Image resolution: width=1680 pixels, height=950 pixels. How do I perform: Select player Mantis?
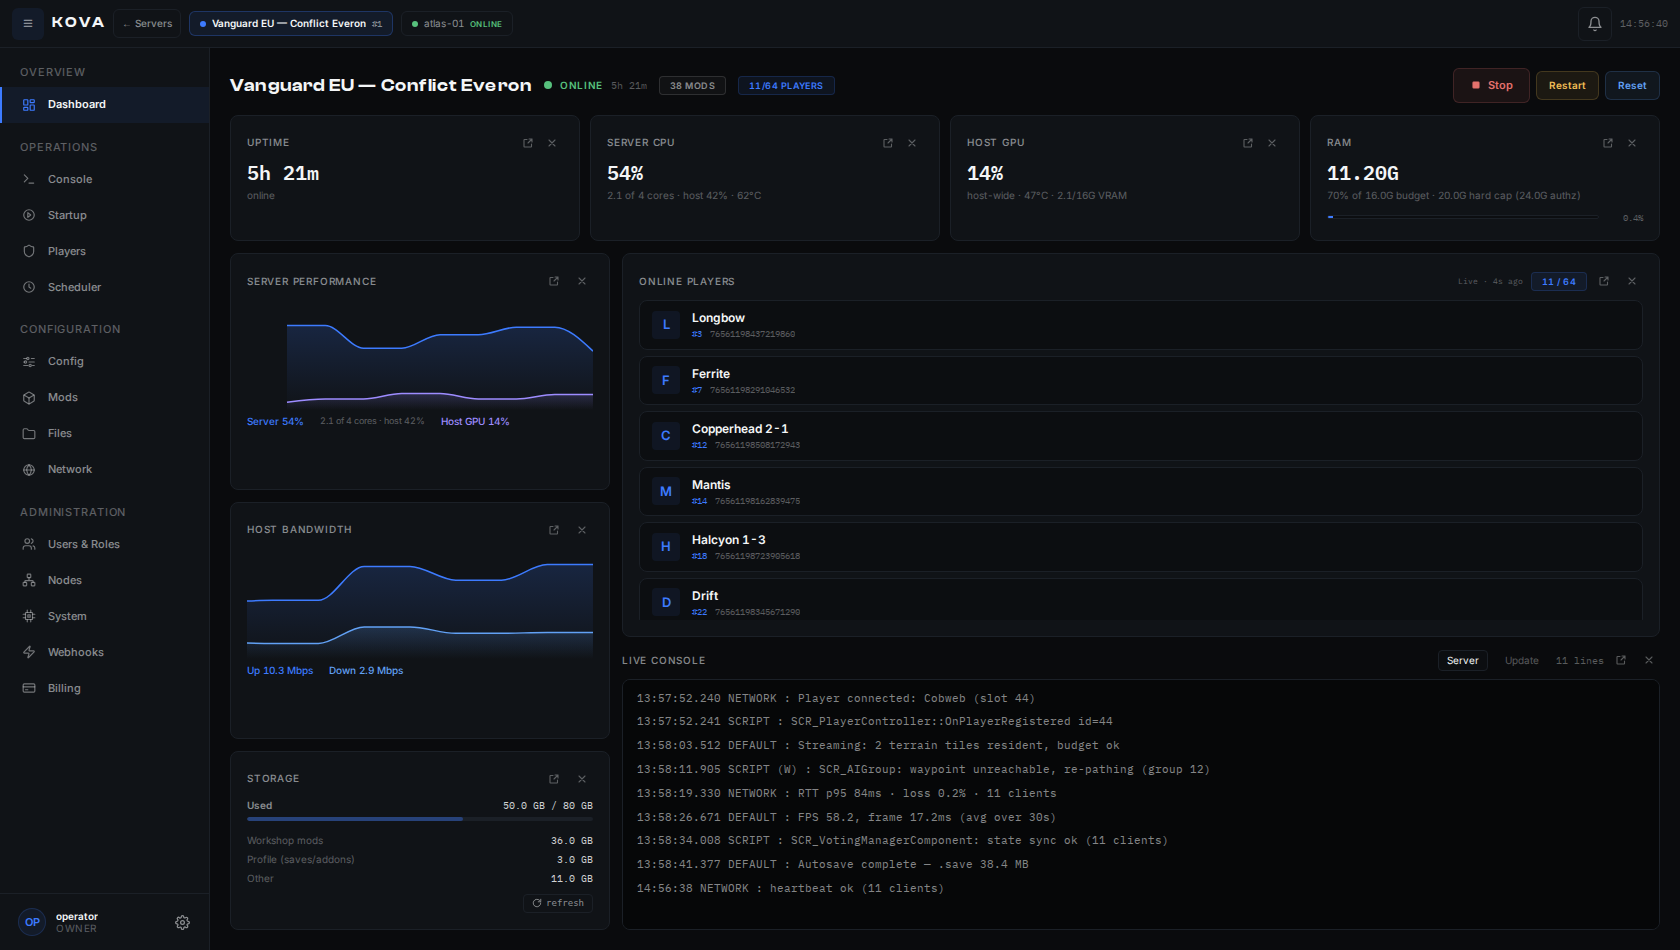[x=1140, y=492]
